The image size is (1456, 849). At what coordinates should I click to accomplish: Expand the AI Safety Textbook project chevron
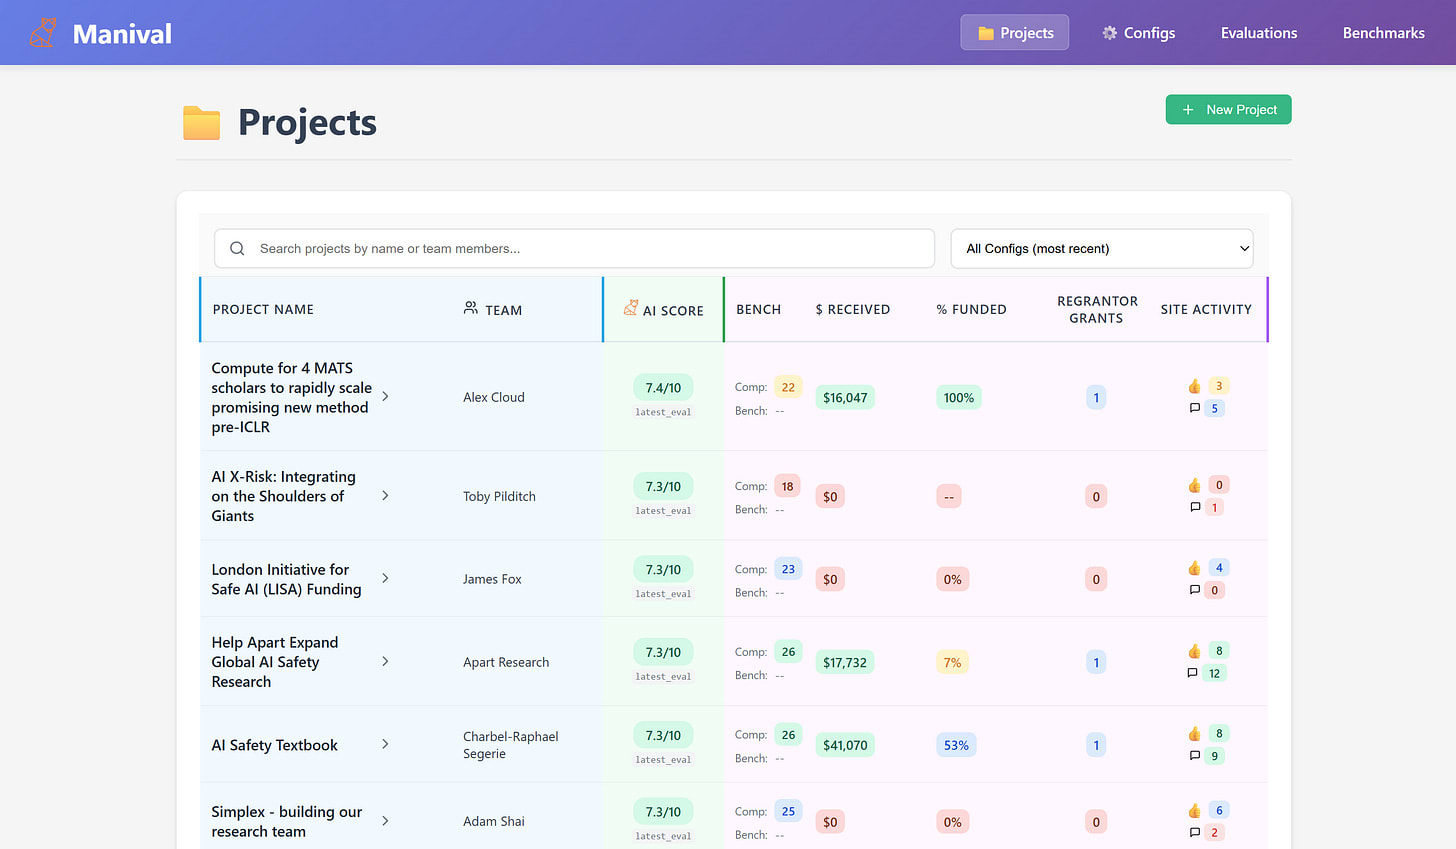385,745
